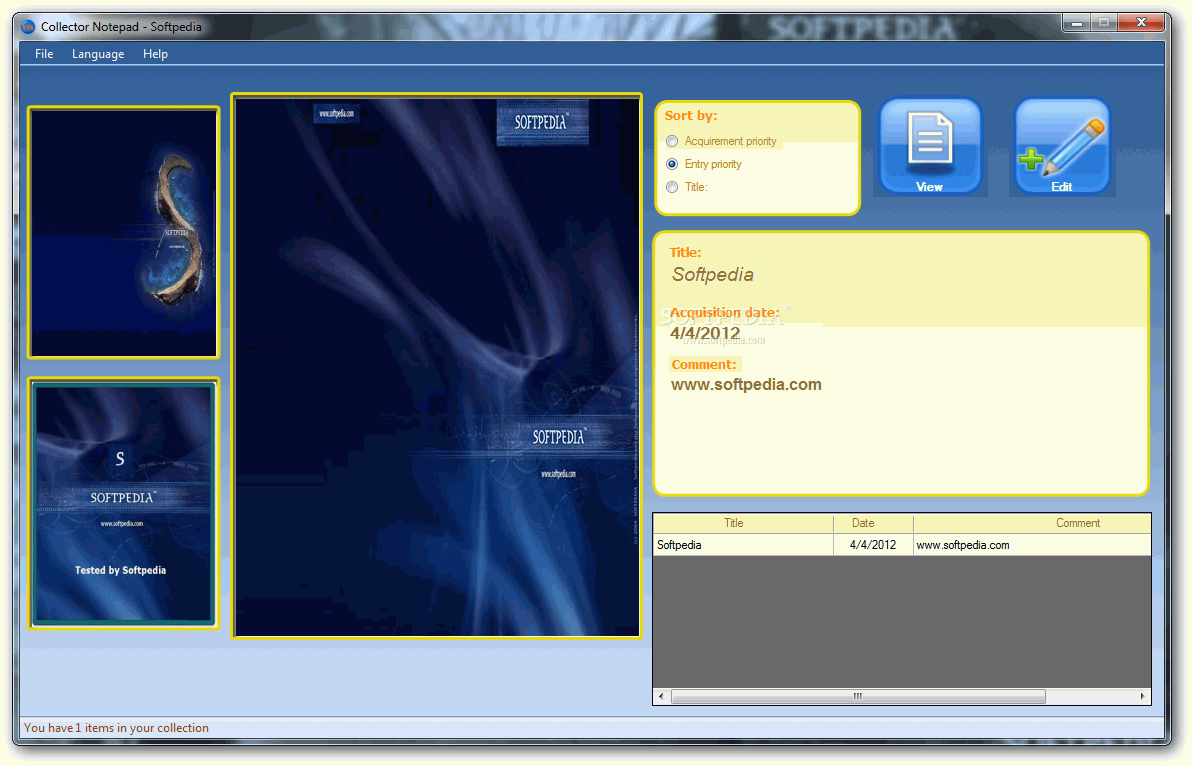Click the acquisition date value 4/4/2012 in details
Screen dimensions: 1192x766
click(x=705, y=333)
